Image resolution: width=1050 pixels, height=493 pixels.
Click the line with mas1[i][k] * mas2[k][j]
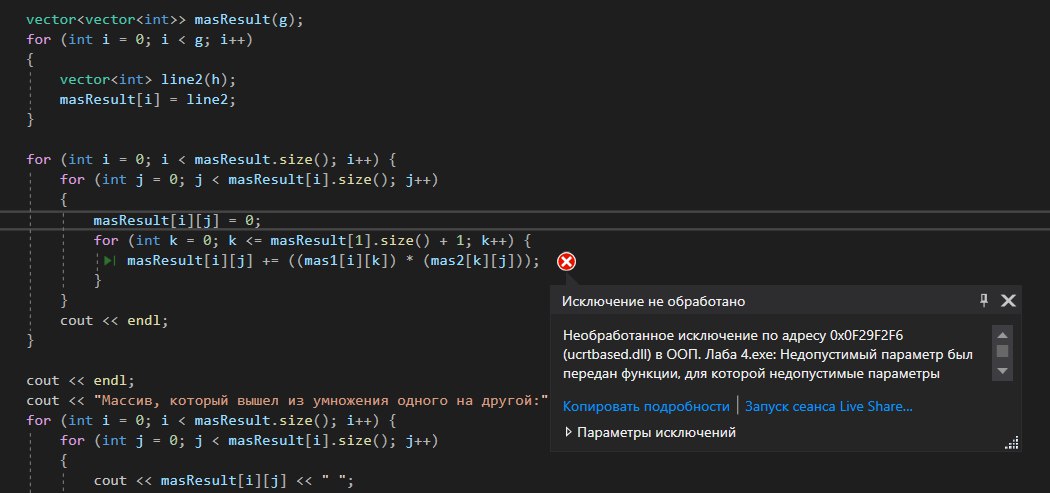(x=333, y=261)
